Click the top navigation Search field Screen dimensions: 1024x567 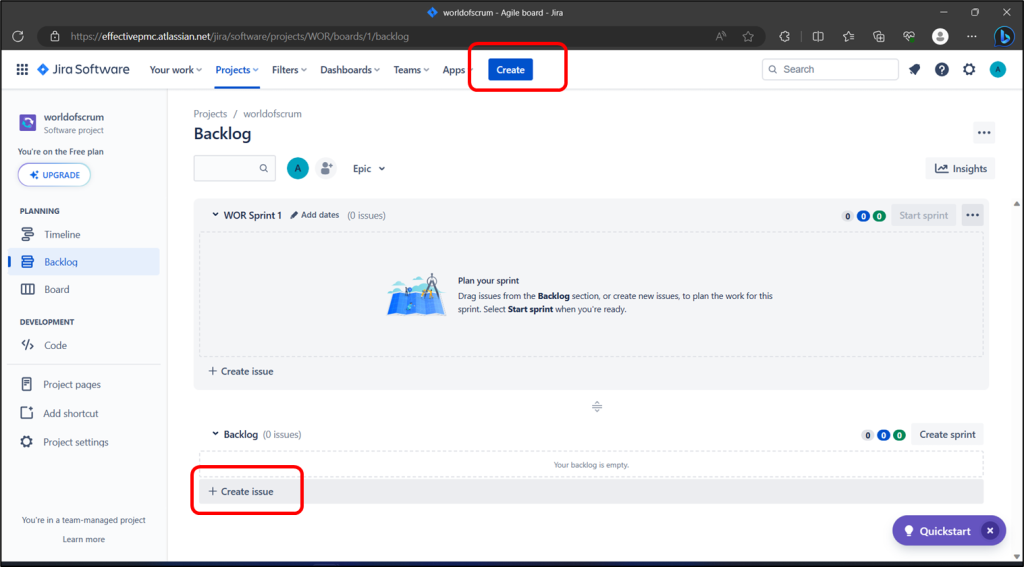click(x=830, y=69)
